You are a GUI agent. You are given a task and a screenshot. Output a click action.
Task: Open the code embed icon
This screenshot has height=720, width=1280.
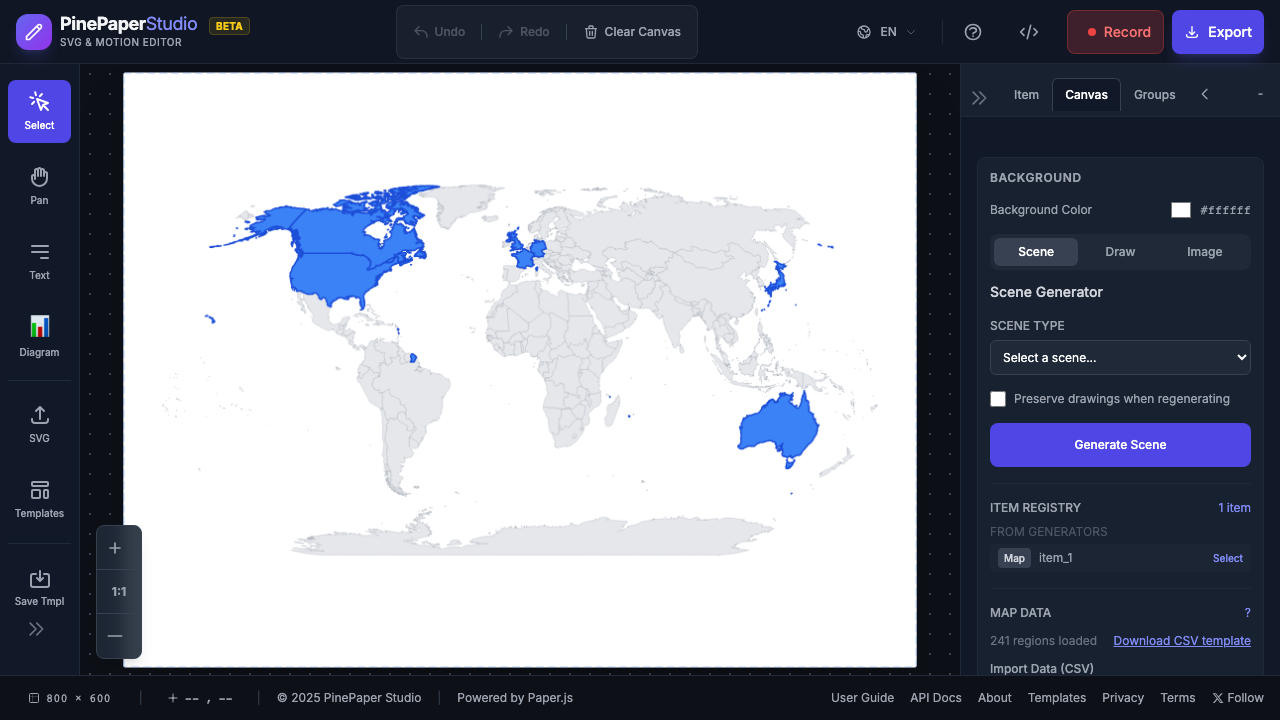(x=1029, y=32)
